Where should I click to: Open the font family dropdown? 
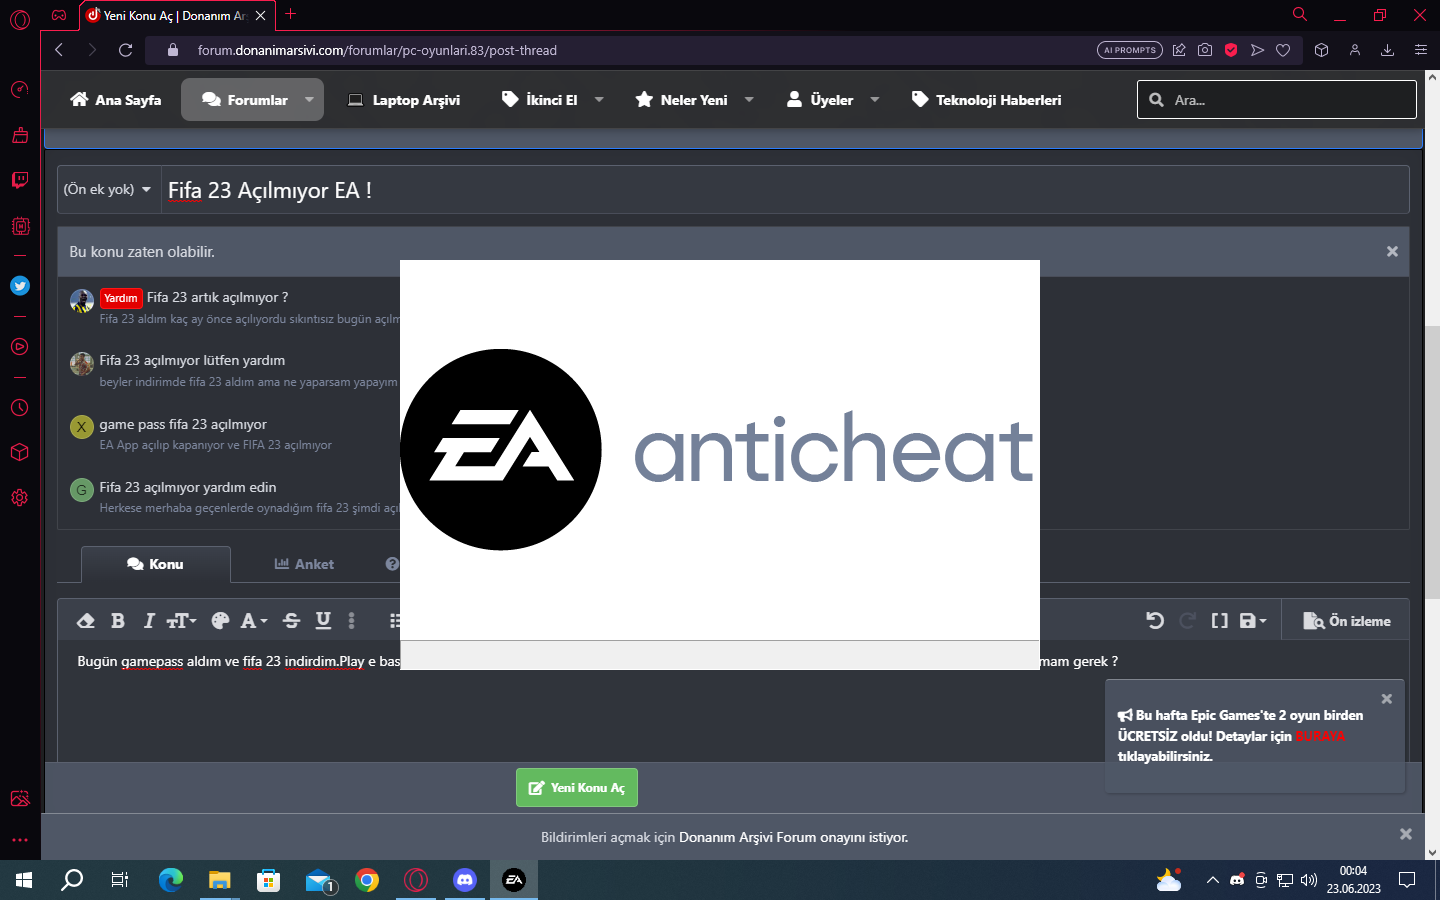tap(254, 621)
